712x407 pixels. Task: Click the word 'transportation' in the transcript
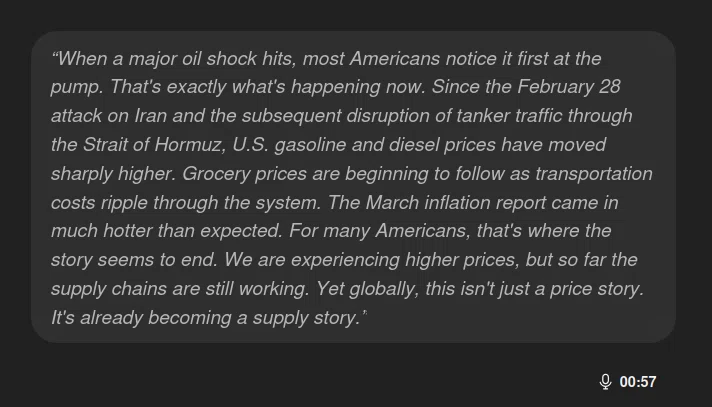(x=594, y=174)
